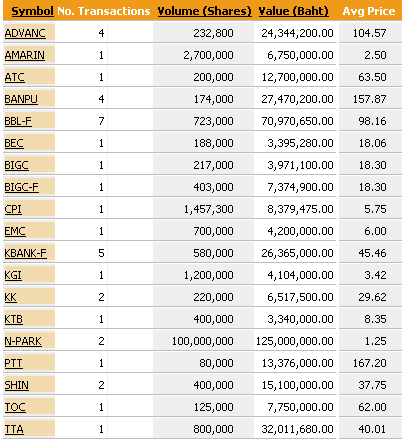Open the SHIN symbol link
This screenshot has width=402, height=439.
coord(17,385)
